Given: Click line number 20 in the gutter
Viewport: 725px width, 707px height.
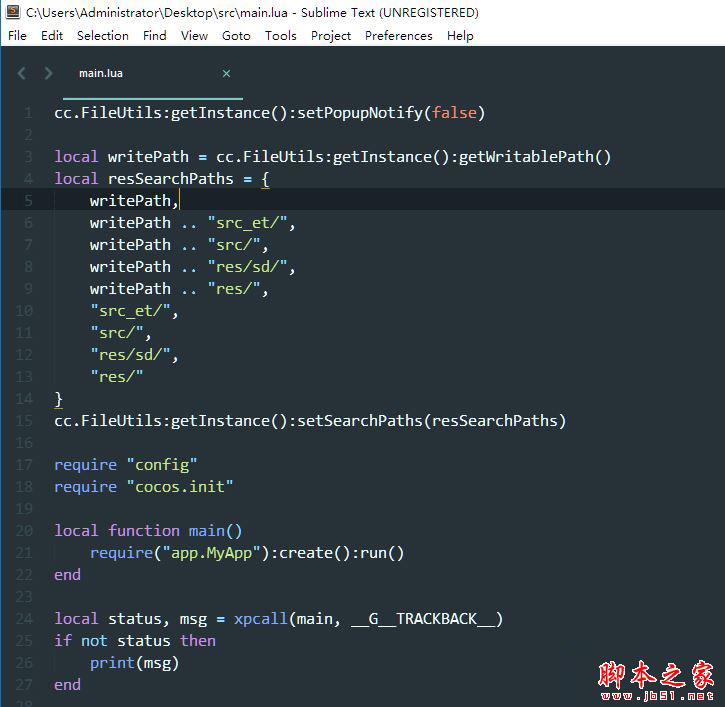Looking at the screenshot, I should pyautogui.click(x=24, y=530).
